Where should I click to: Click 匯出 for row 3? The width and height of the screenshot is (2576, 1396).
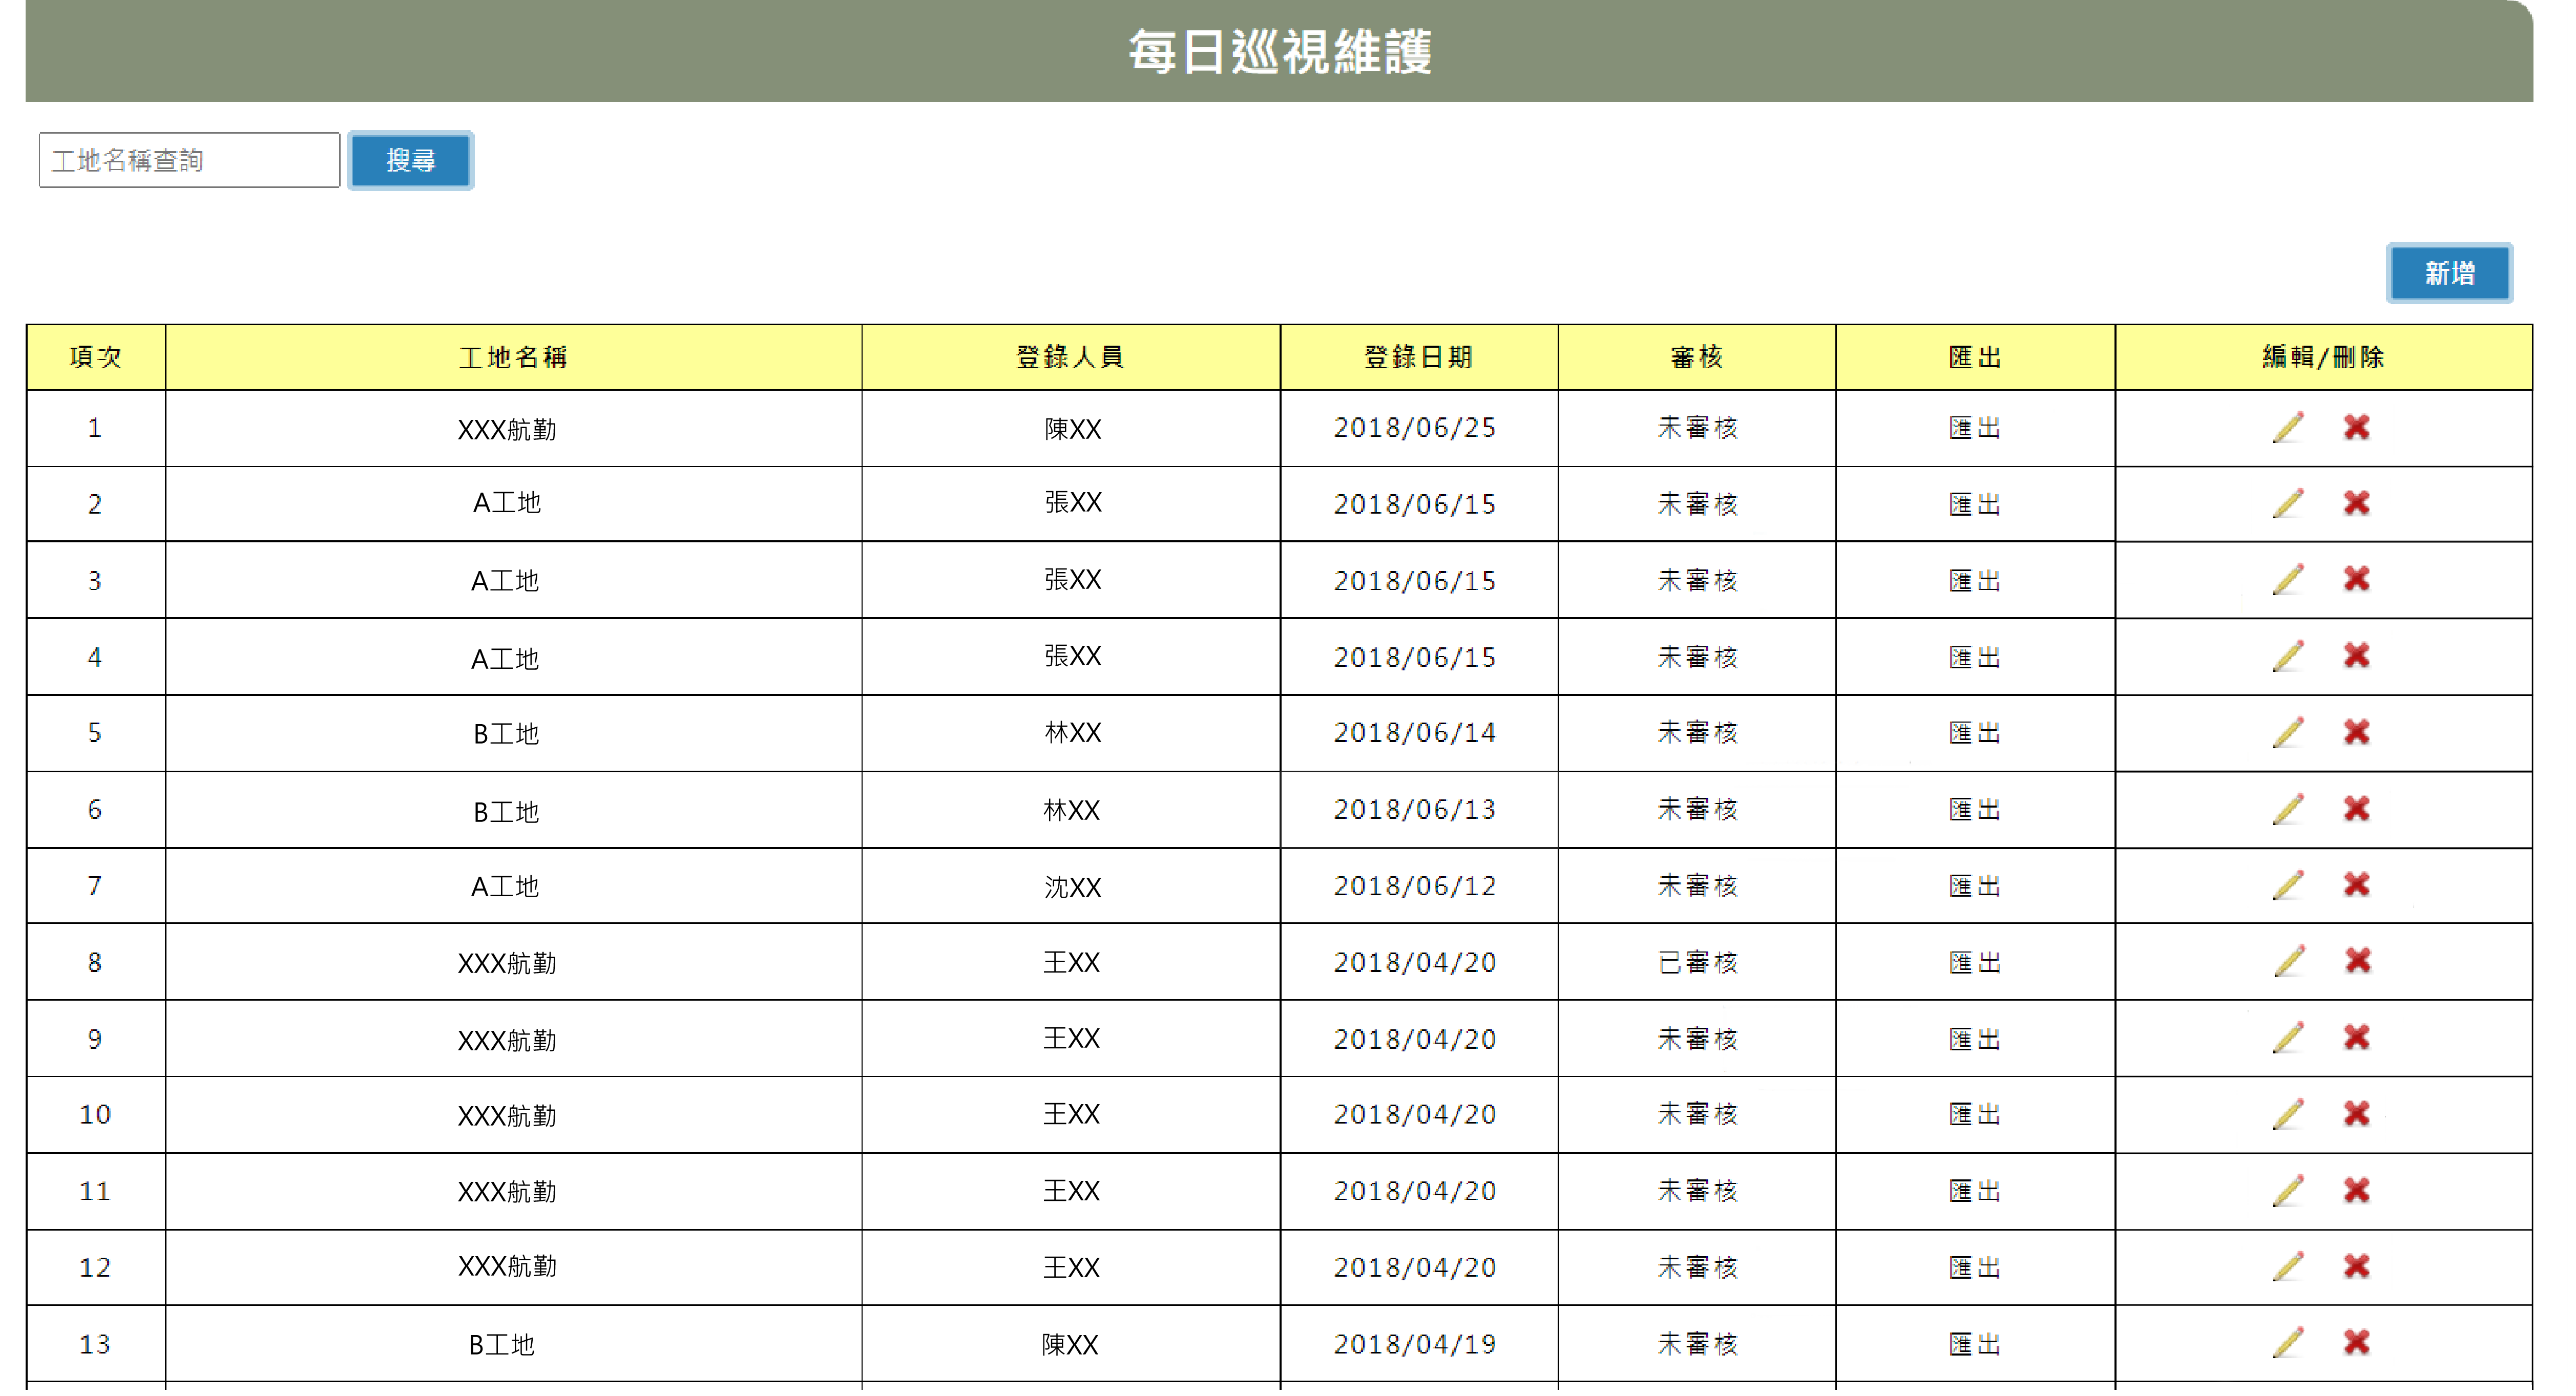tap(1974, 580)
